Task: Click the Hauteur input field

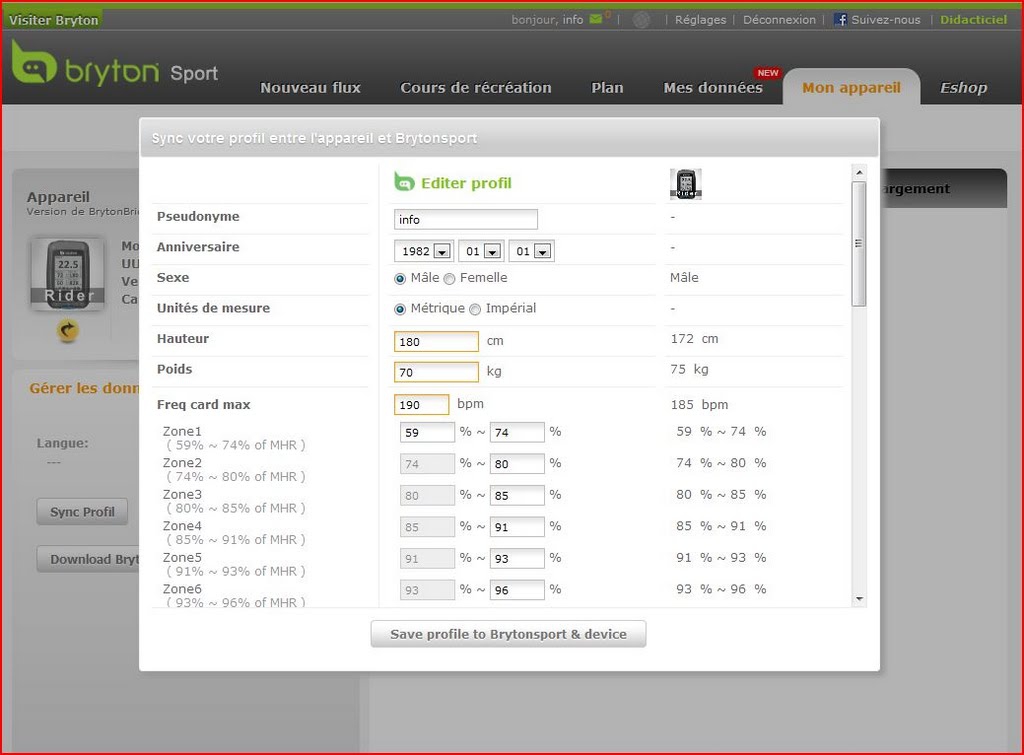Action: [x=436, y=342]
